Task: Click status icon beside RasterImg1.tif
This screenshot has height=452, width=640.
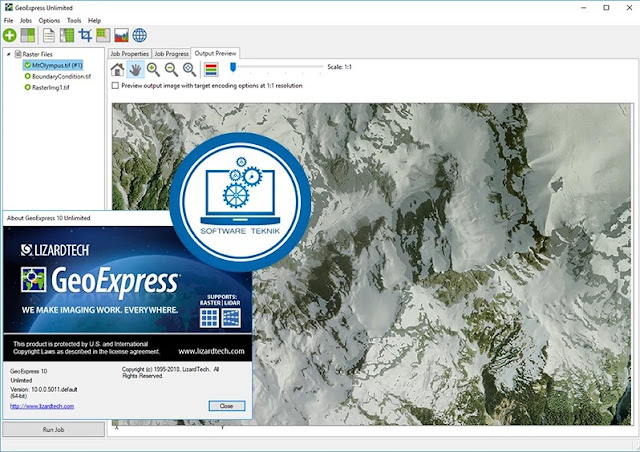Action: [x=28, y=87]
